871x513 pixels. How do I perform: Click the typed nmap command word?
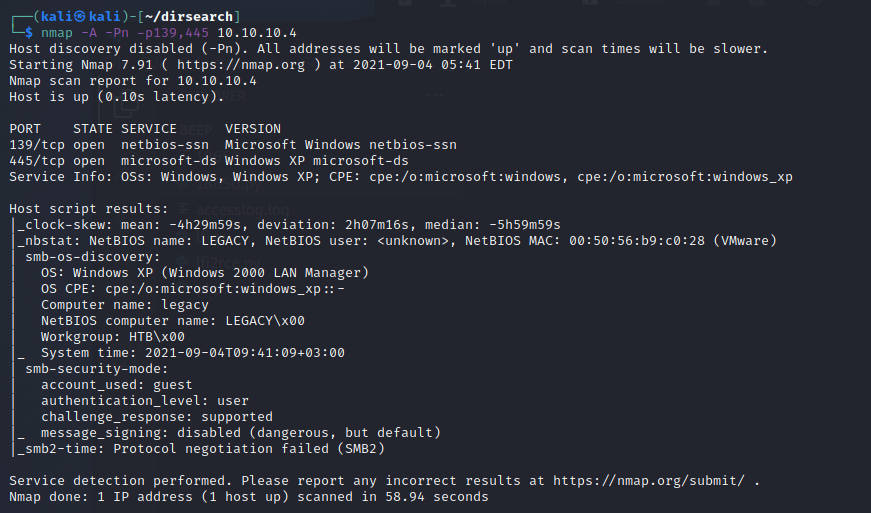click(57, 33)
